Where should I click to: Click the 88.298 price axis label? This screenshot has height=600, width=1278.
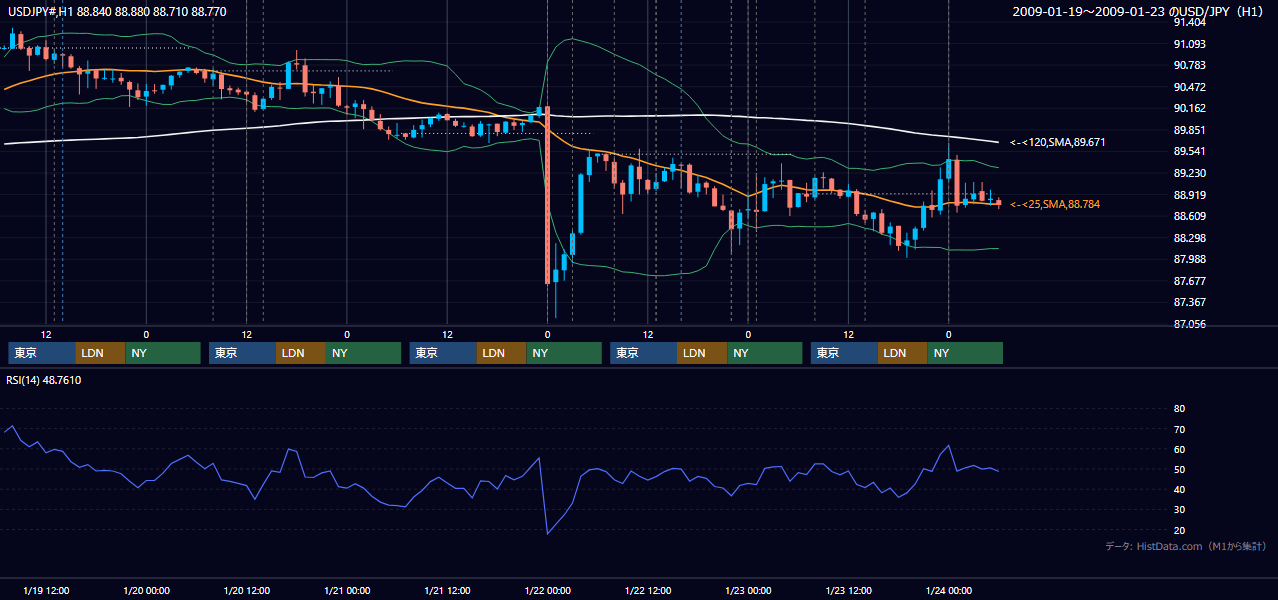pos(1189,238)
